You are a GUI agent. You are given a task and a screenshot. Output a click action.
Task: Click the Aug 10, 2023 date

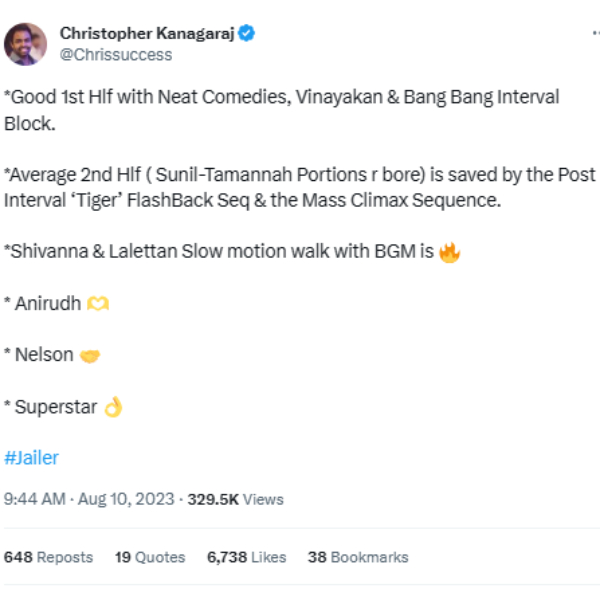[x=124, y=498]
